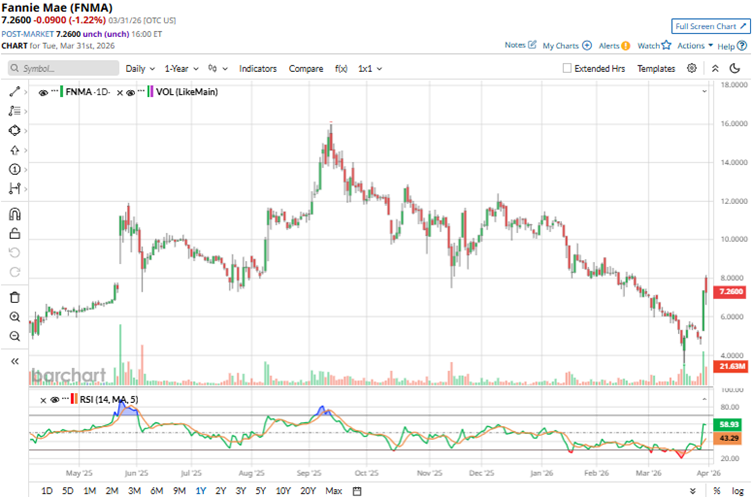Click the 21.63M volume label

(729, 367)
